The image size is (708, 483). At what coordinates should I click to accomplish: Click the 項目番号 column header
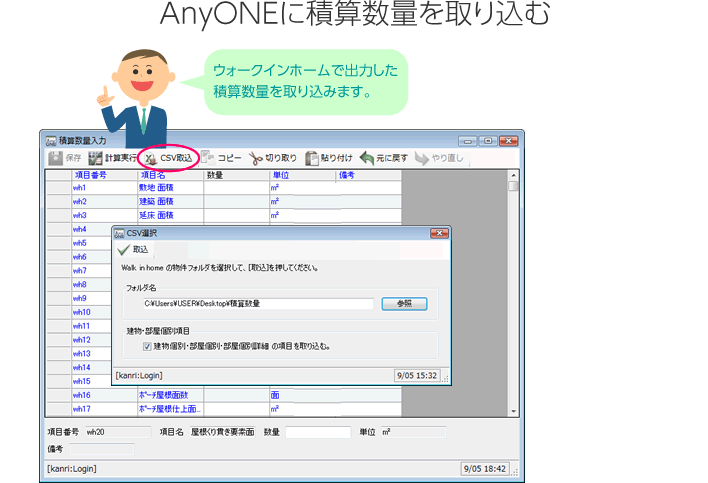[104, 175]
